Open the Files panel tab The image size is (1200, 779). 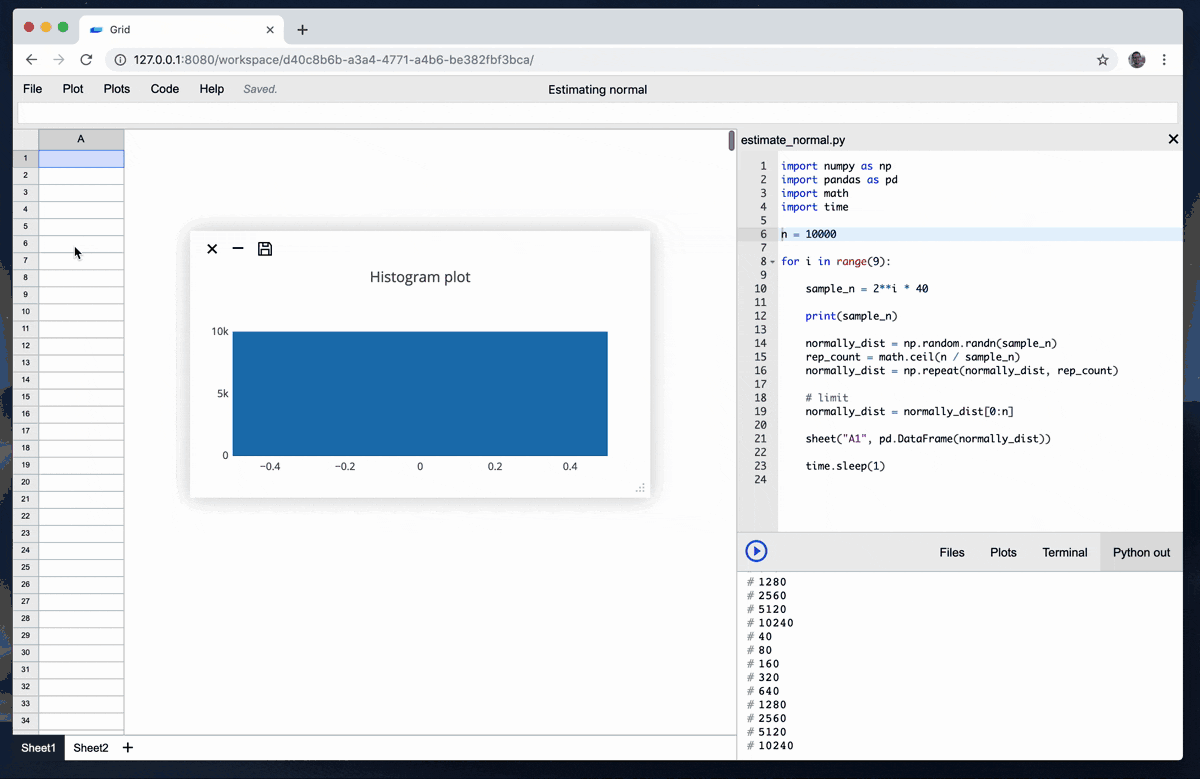(x=951, y=551)
